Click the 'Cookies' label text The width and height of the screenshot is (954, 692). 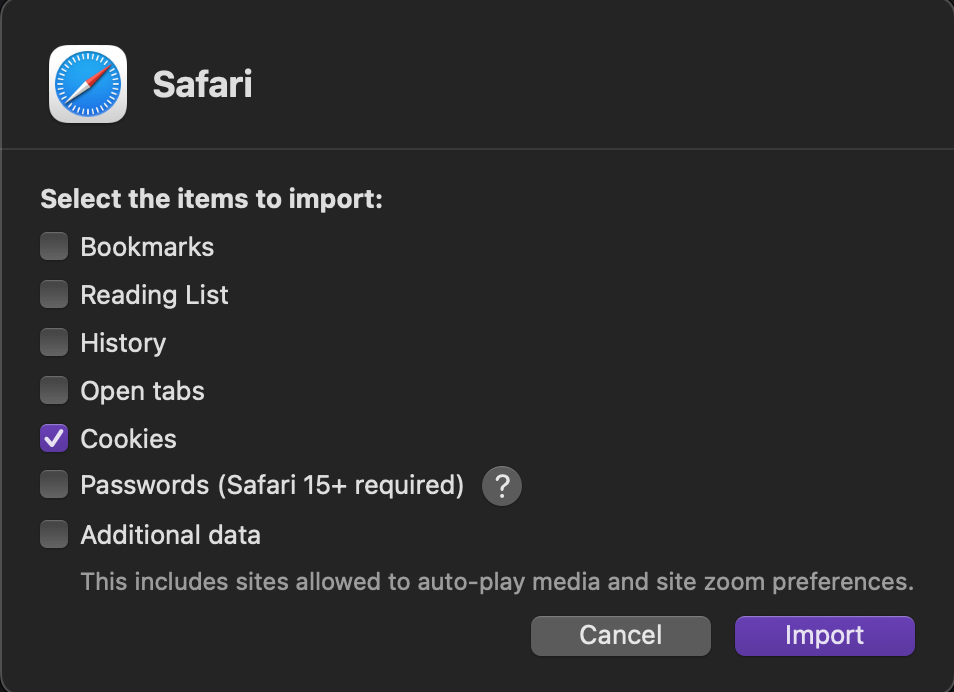click(128, 439)
